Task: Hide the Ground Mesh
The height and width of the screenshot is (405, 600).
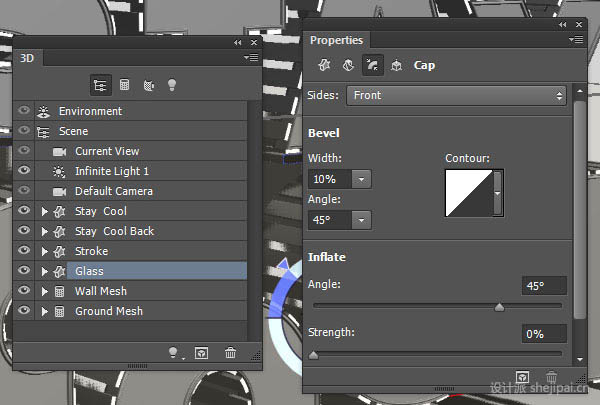Action: tap(24, 310)
